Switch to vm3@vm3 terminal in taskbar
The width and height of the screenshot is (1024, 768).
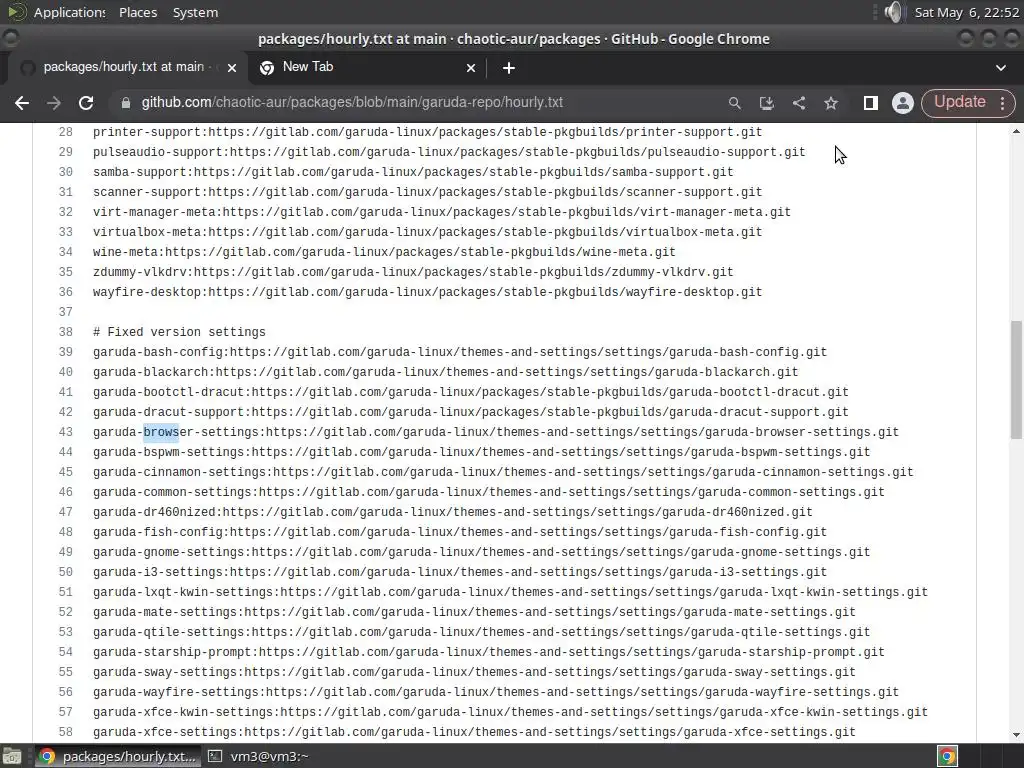[259, 756]
